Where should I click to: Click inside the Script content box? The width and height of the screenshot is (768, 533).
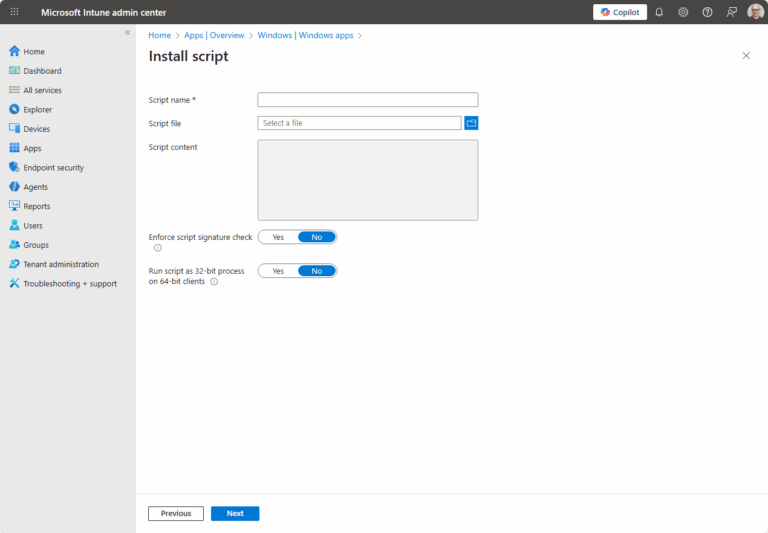coord(368,180)
